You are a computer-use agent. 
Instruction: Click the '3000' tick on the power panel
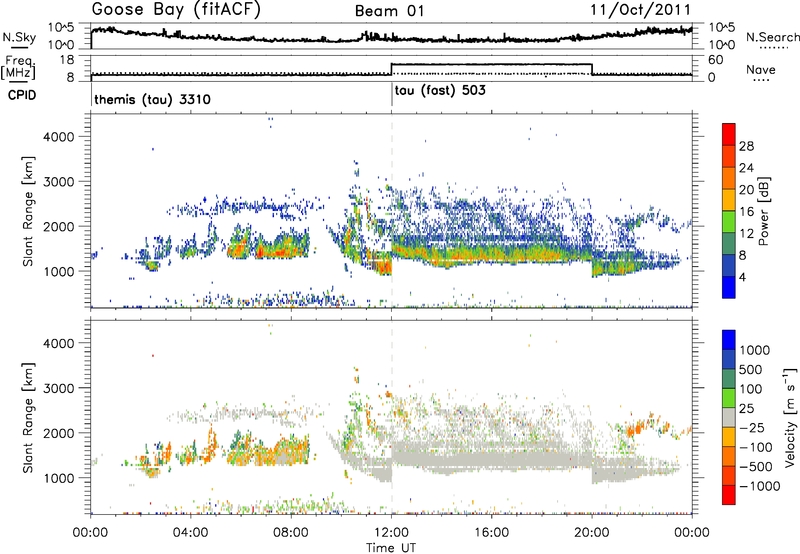[x=58, y=182]
